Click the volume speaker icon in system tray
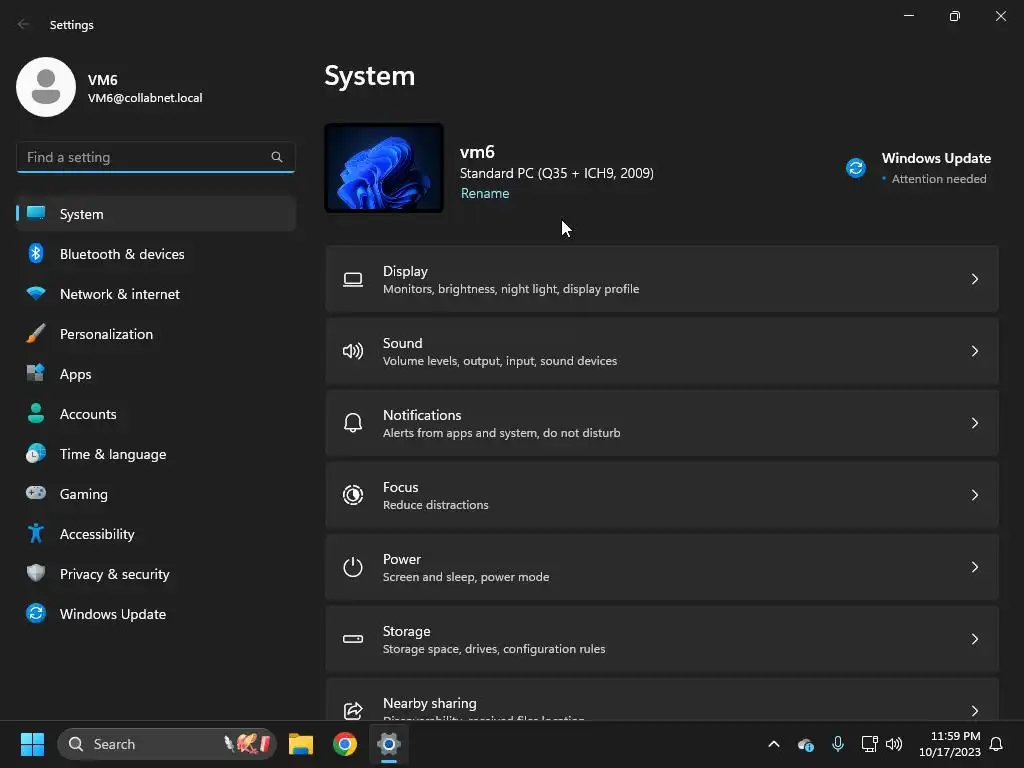Viewport: 1024px width, 768px height. point(894,744)
